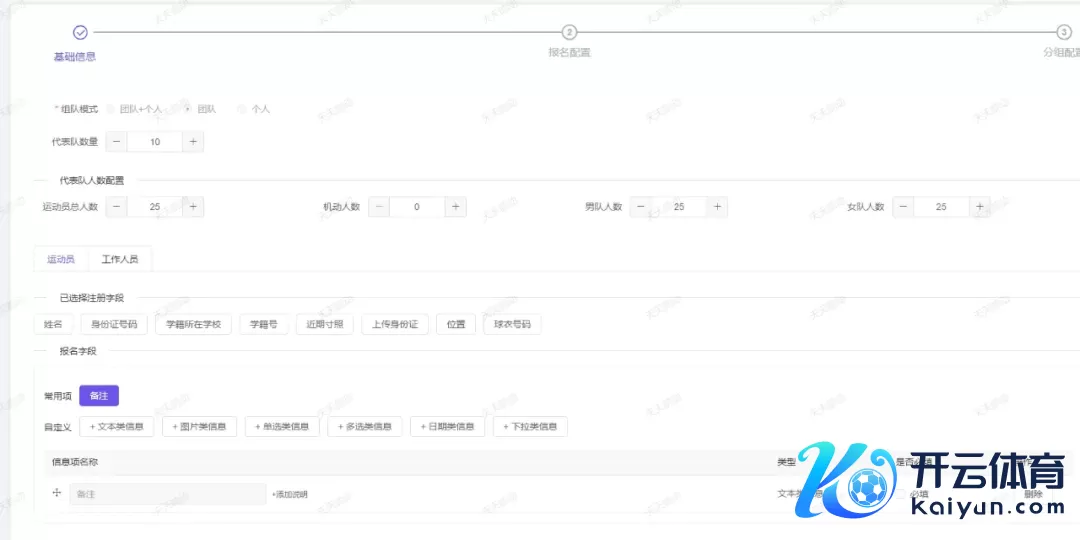
Task: Increase 运动员总人数 with the plus icon
Action: click(193, 207)
